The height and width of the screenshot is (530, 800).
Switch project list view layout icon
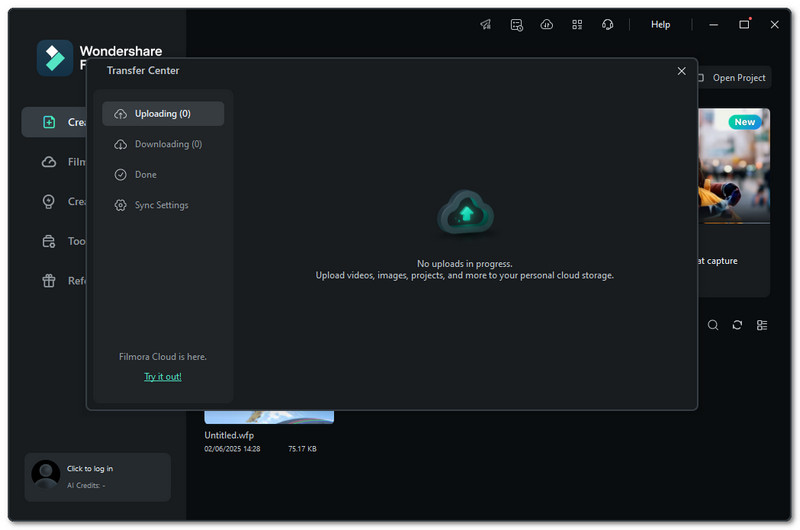pos(762,325)
